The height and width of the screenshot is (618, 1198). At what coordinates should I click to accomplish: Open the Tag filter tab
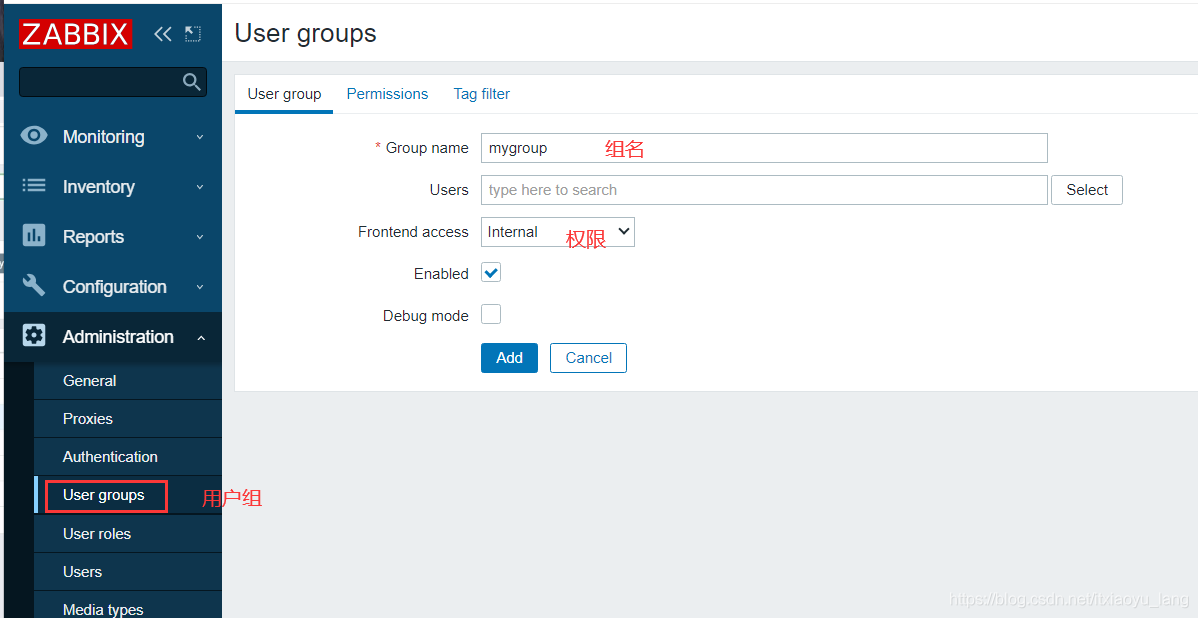click(x=481, y=94)
